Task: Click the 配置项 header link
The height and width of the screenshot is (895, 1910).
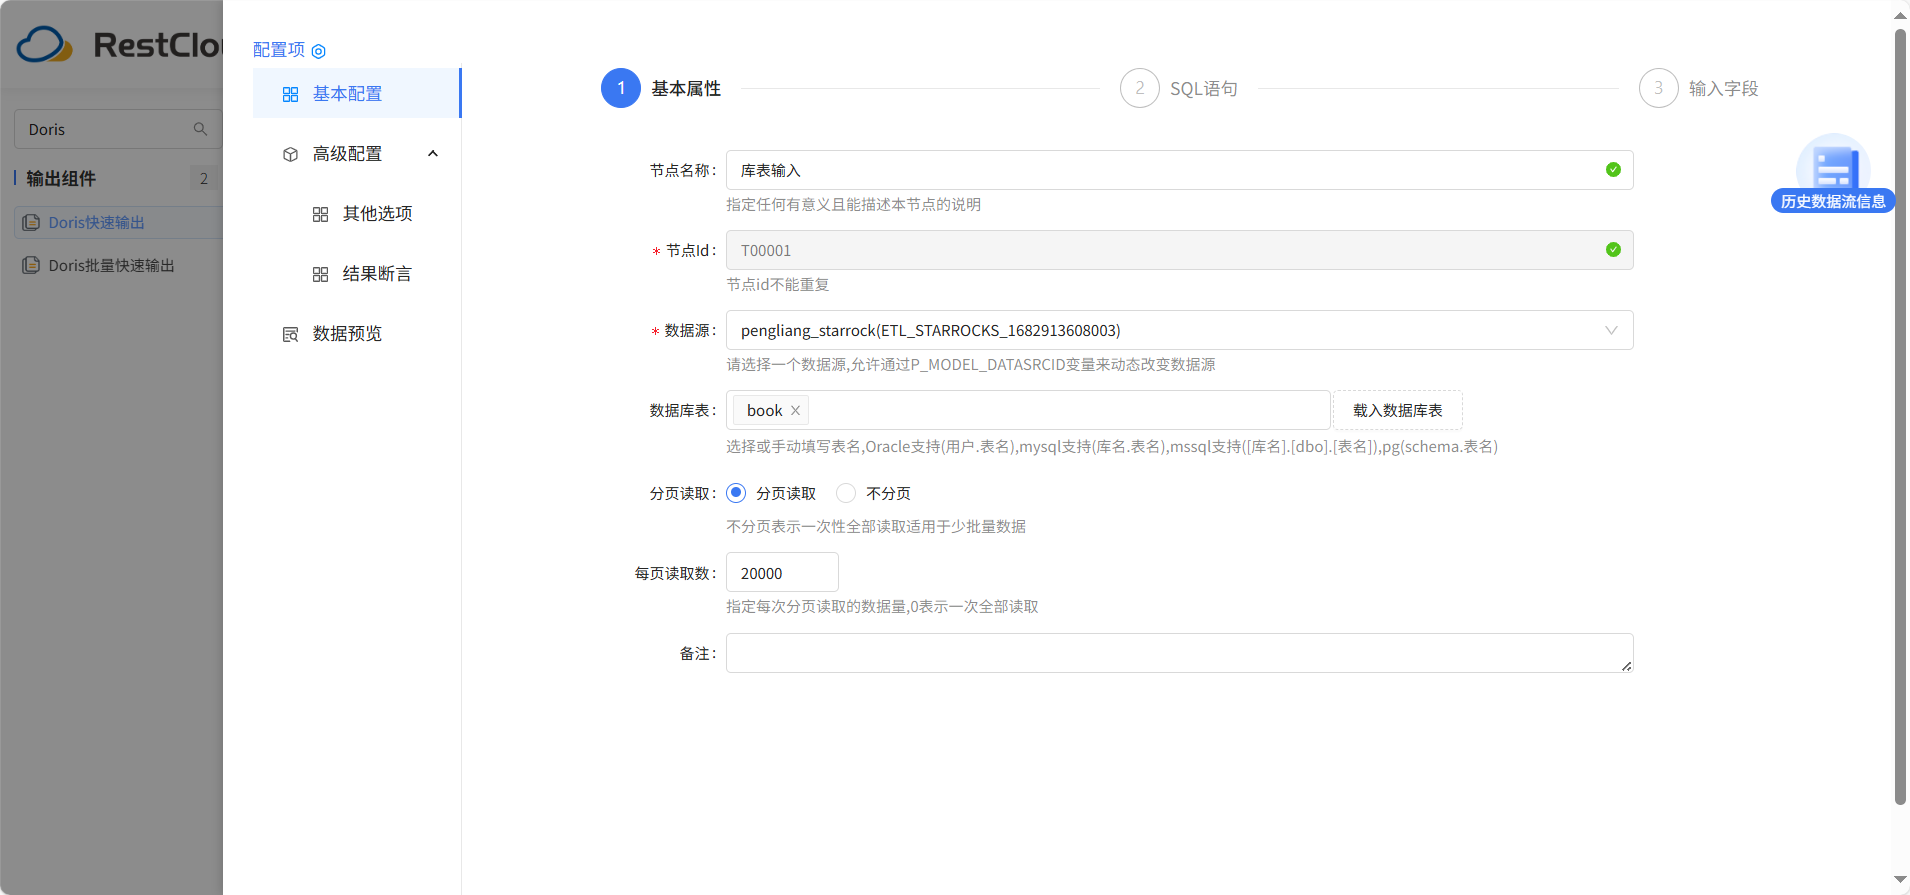Action: point(279,50)
